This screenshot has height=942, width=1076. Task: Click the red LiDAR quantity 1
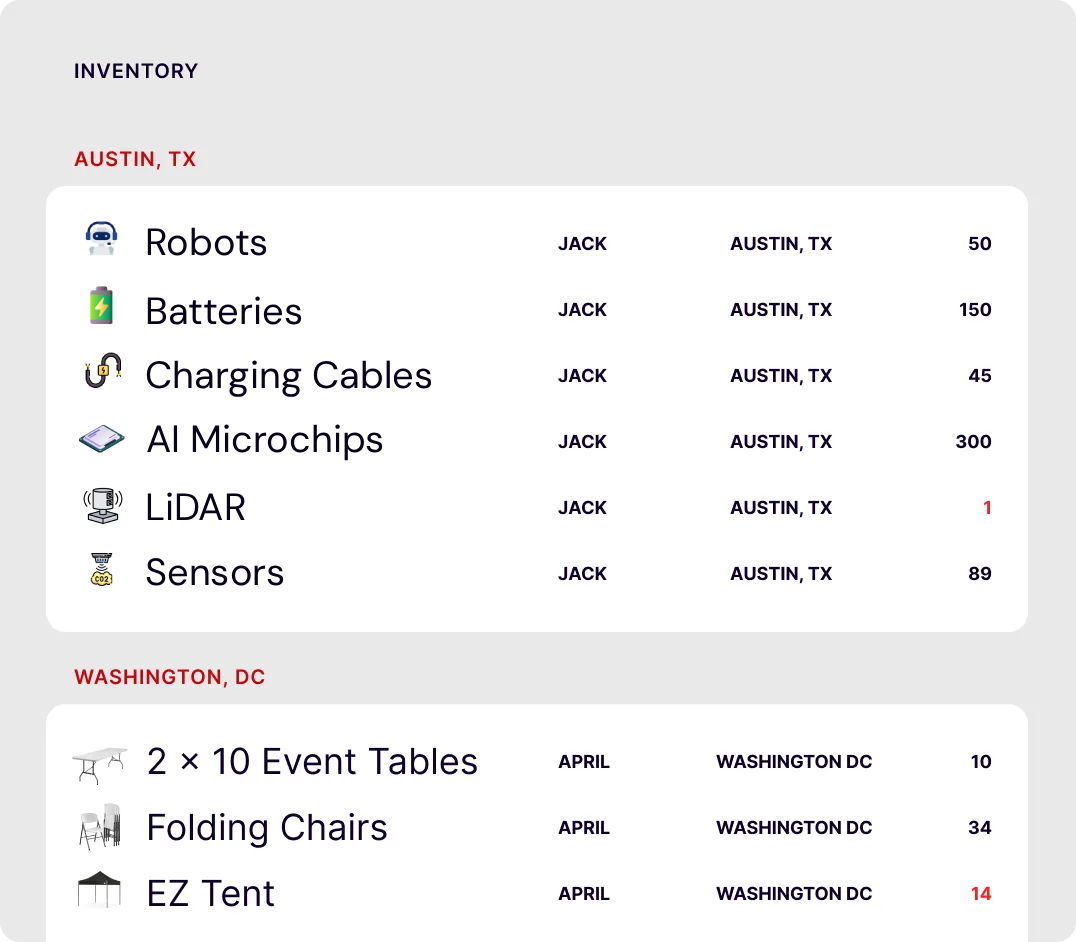tap(987, 508)
